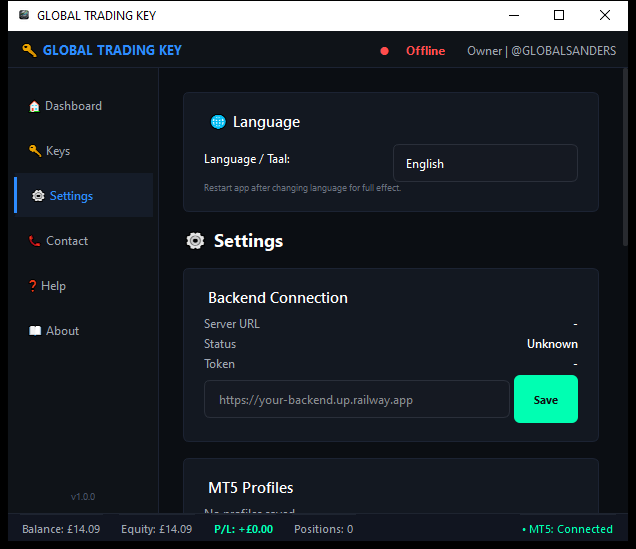This screenshot has height=549, width=636.
Task: Click Balance: £14.09 in status bar
Action: [61, 529]
